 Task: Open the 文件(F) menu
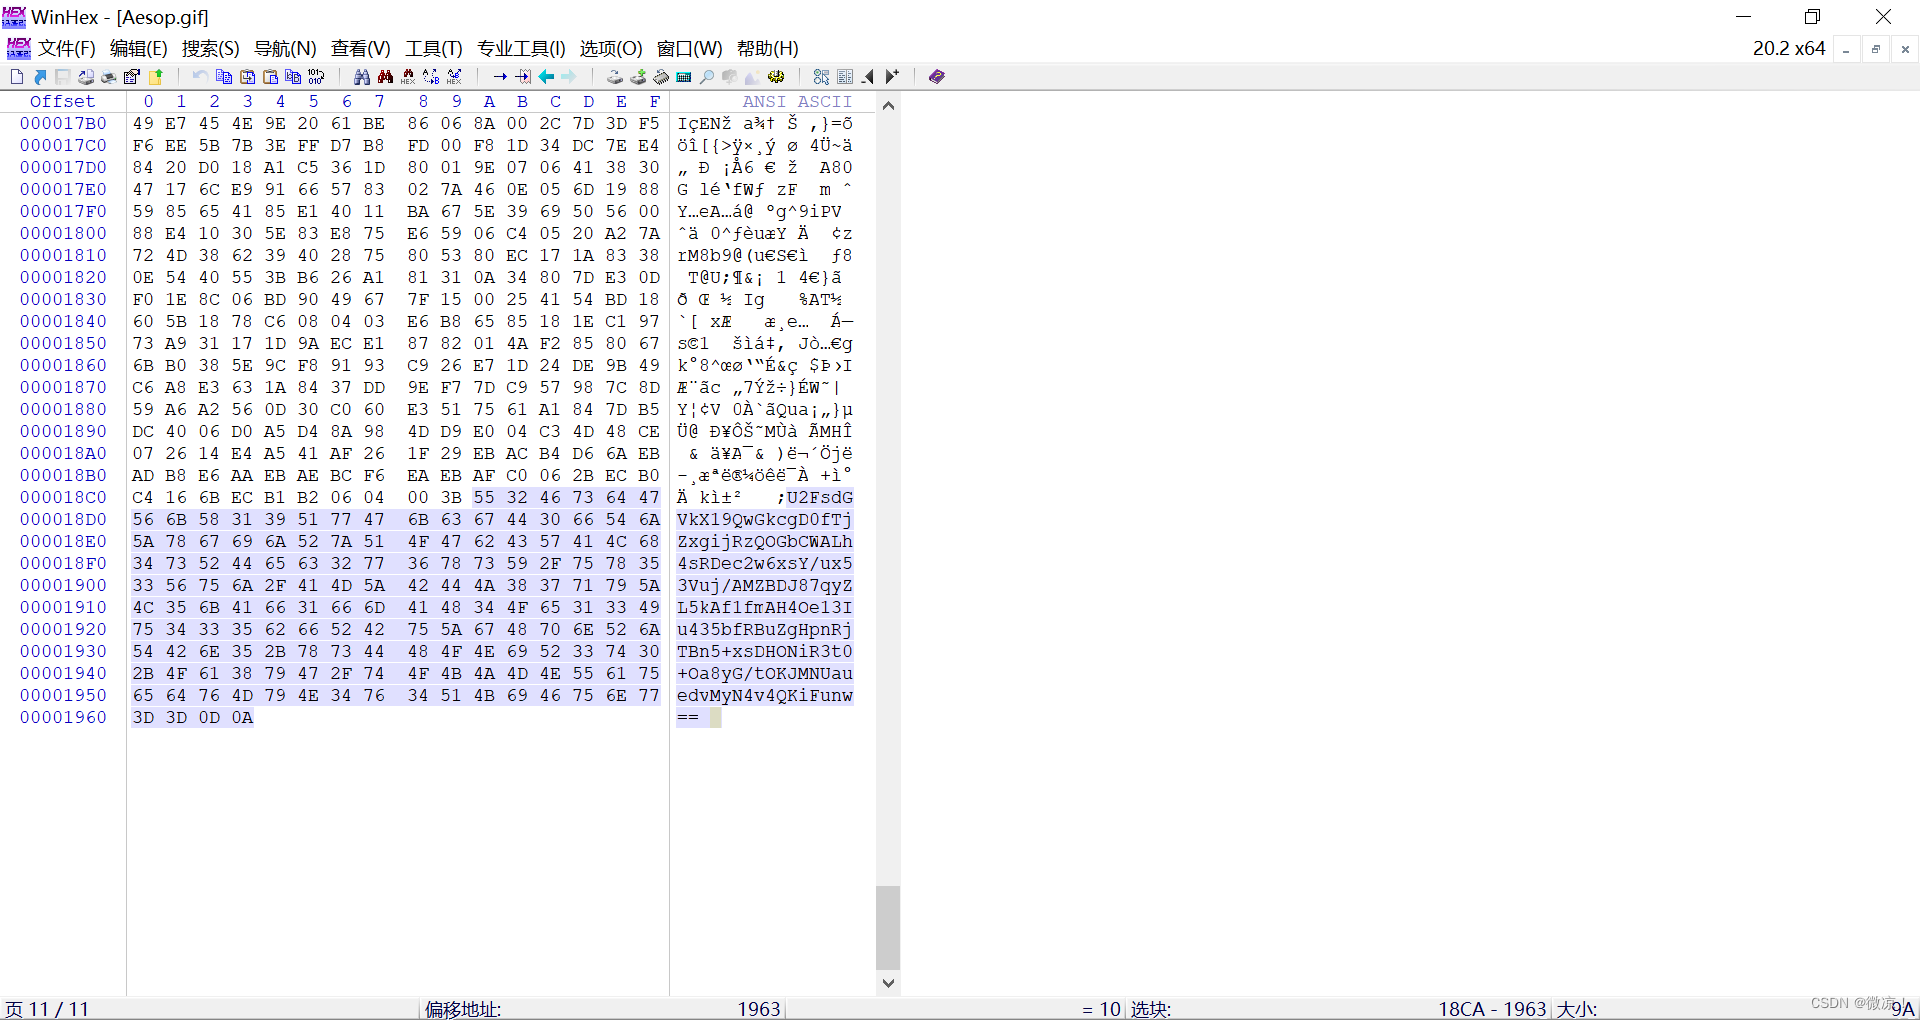click(x=67, y=48)
